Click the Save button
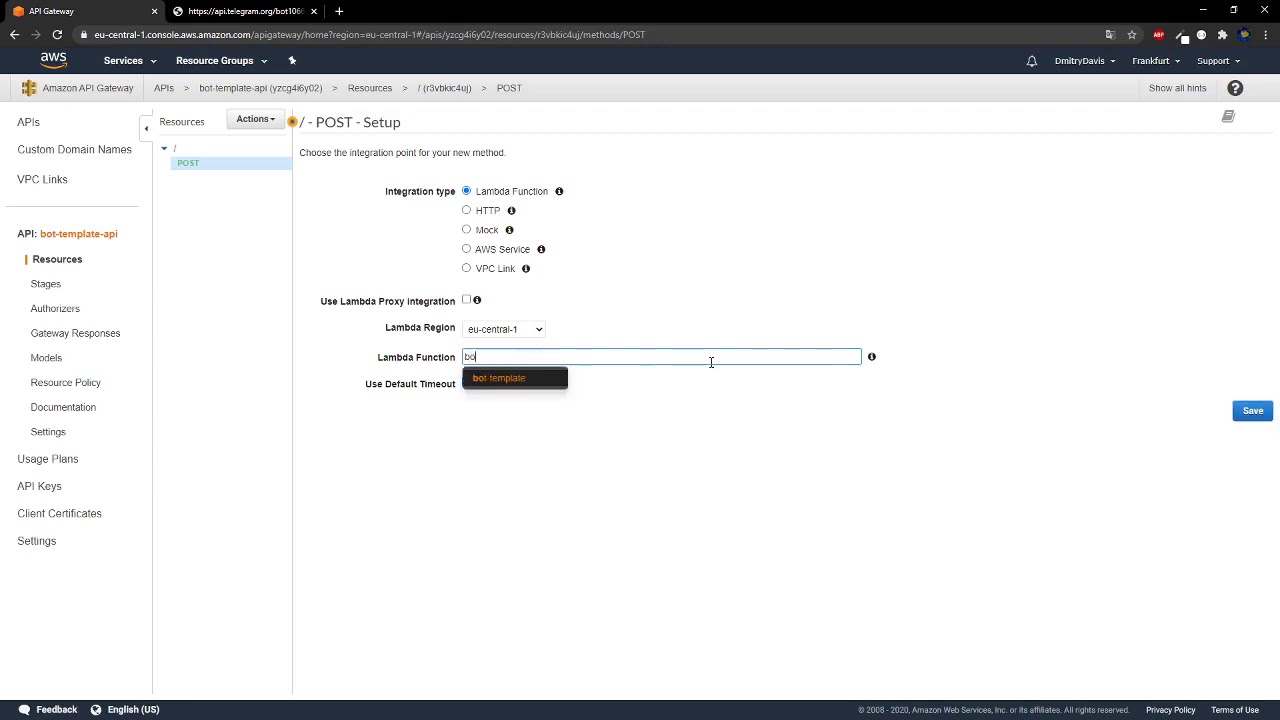The width and height of the screenshot is (1280, 720). pyautogui.click(x=1252, y=411)
